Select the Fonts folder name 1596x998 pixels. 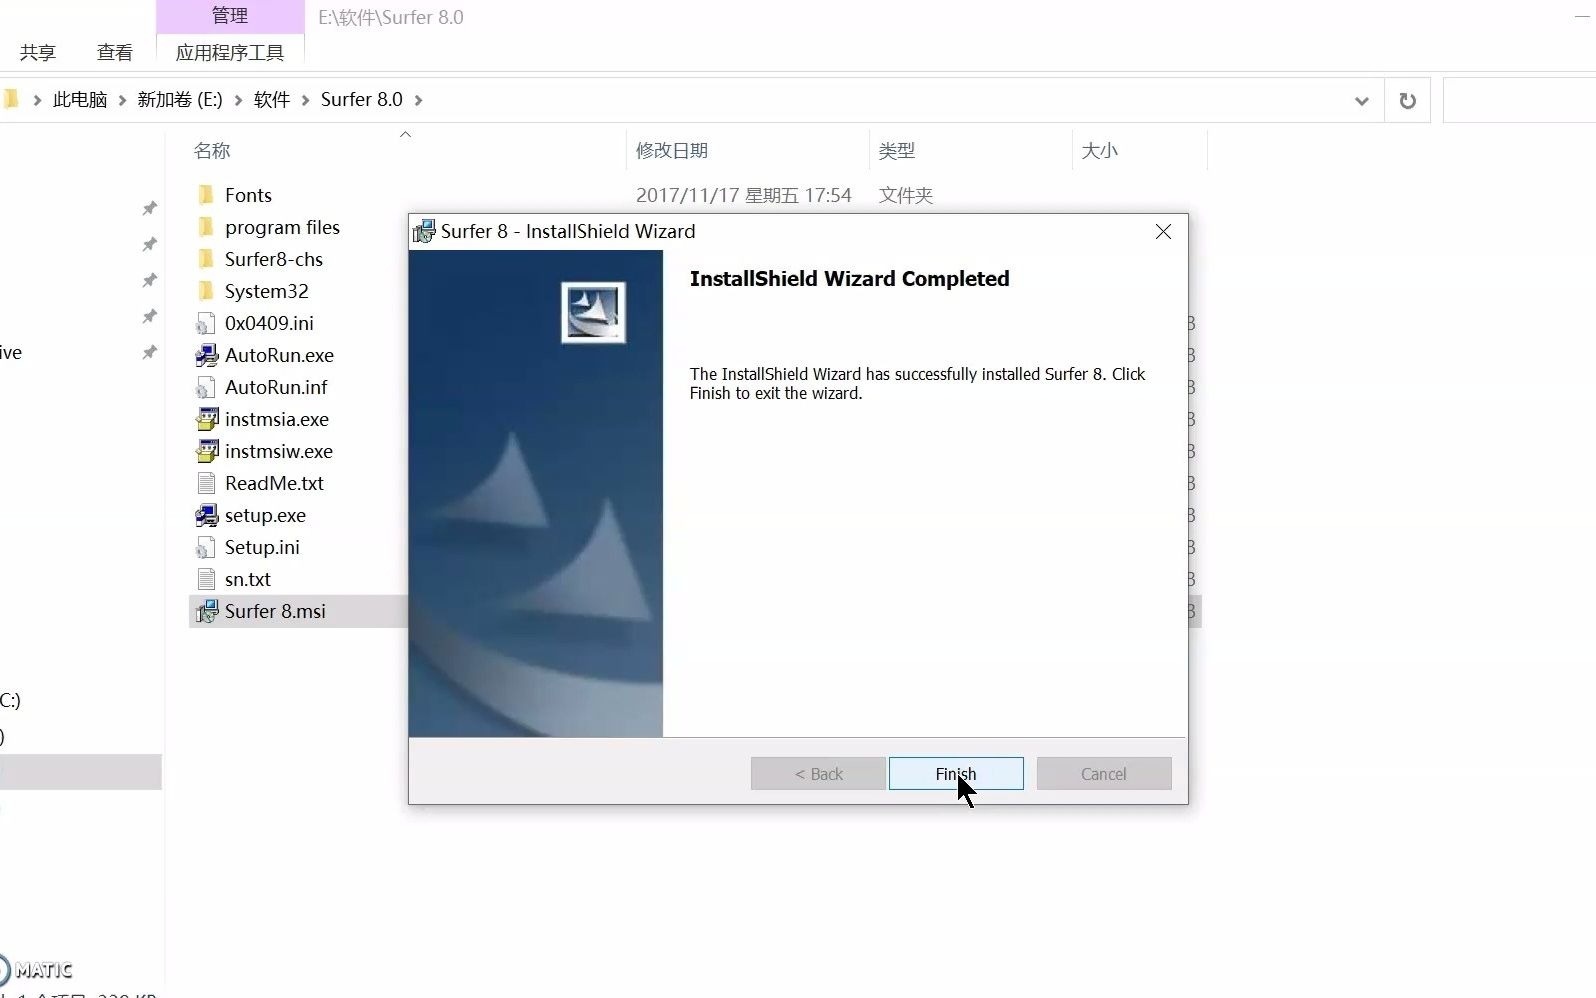(x=248, y=195)
